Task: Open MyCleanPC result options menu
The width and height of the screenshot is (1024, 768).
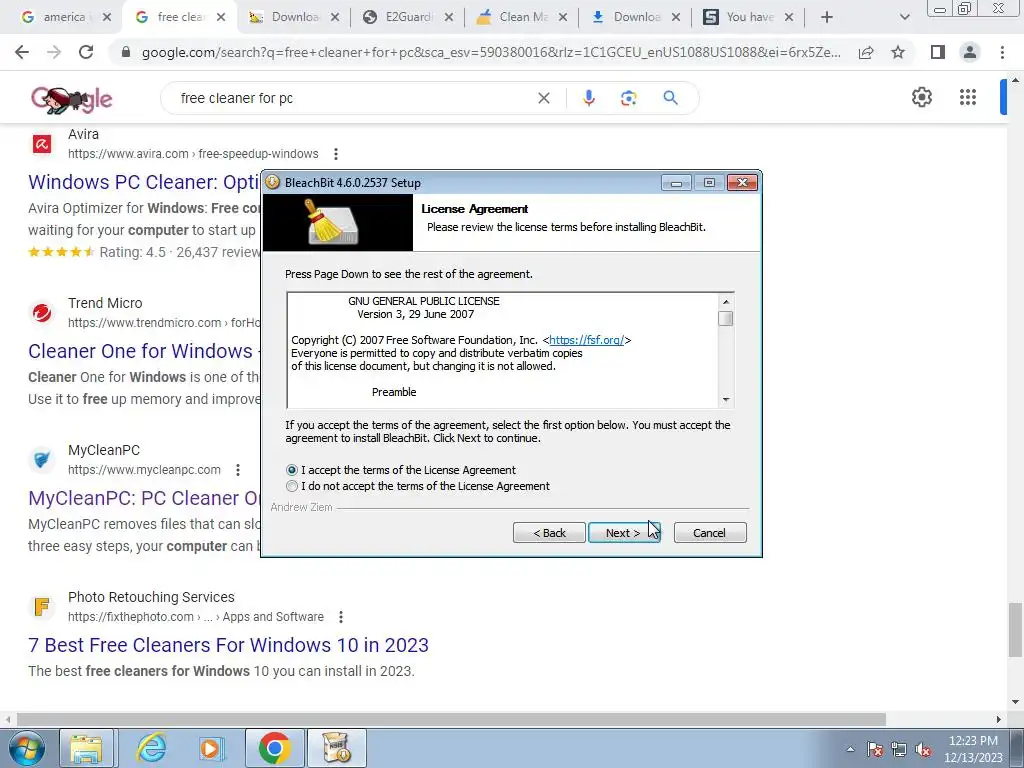Action: pyautogui.click(x=238, y=470)
